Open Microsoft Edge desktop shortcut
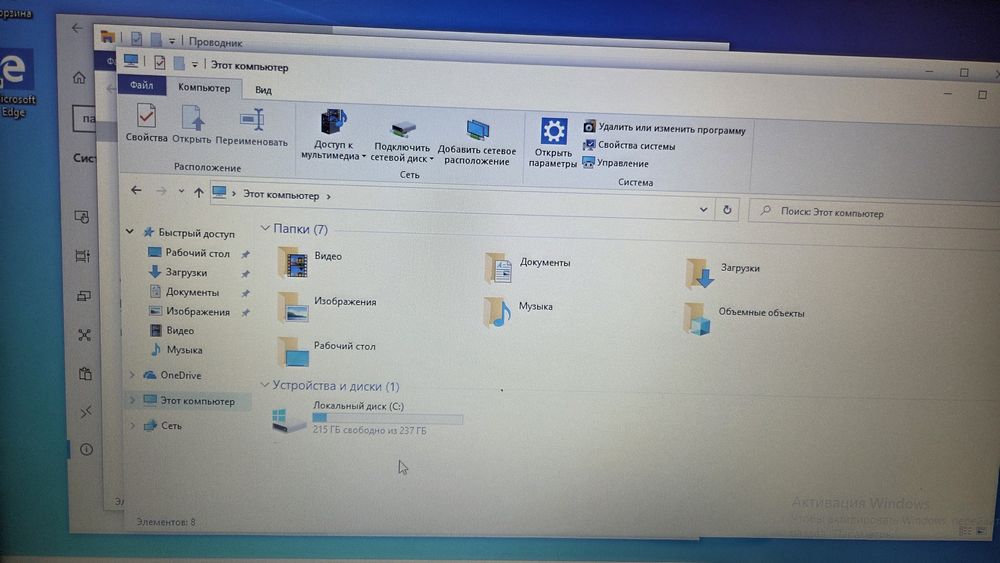 coord(14,84)
